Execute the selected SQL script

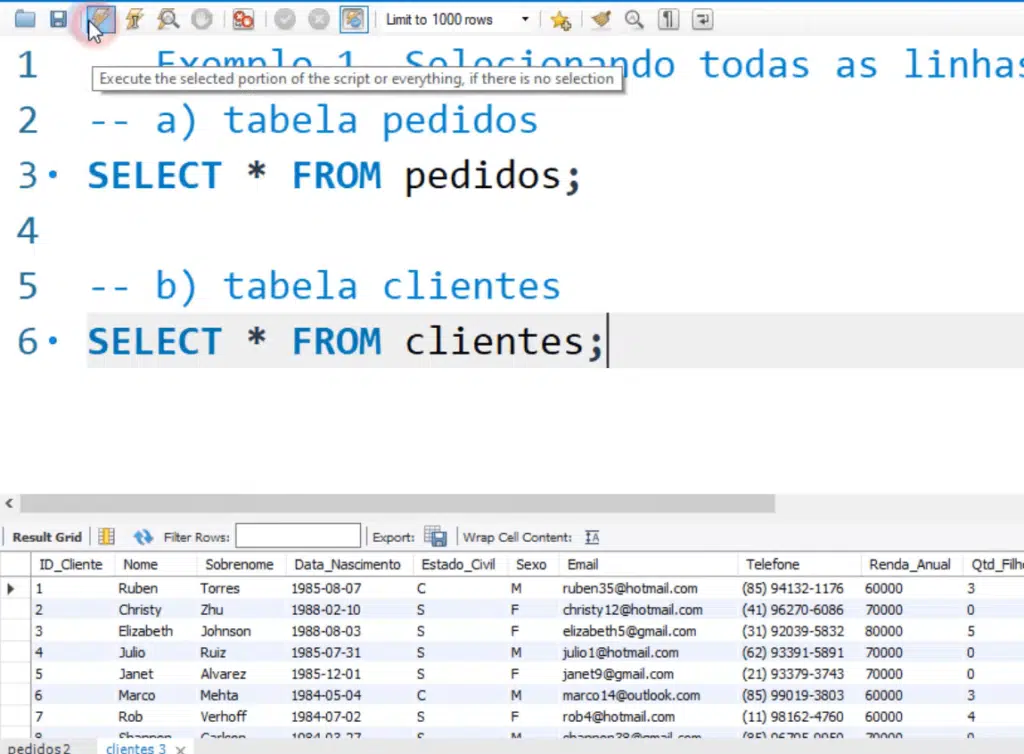(98, 19)
